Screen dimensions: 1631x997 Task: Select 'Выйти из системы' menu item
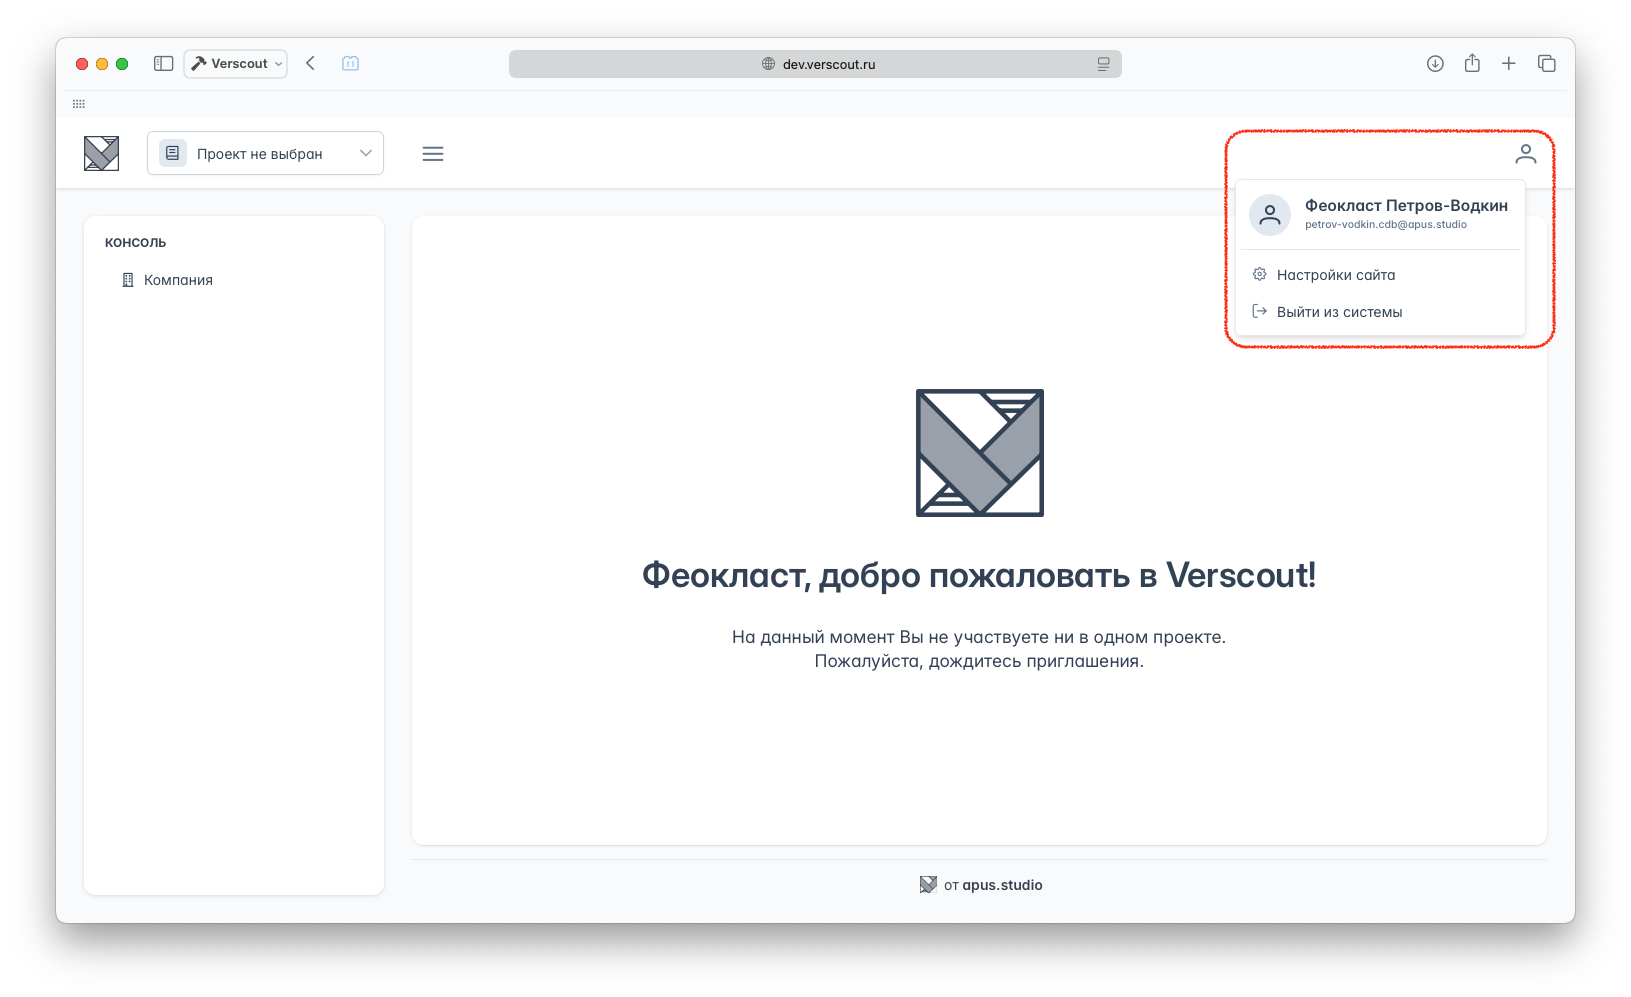1380,312
